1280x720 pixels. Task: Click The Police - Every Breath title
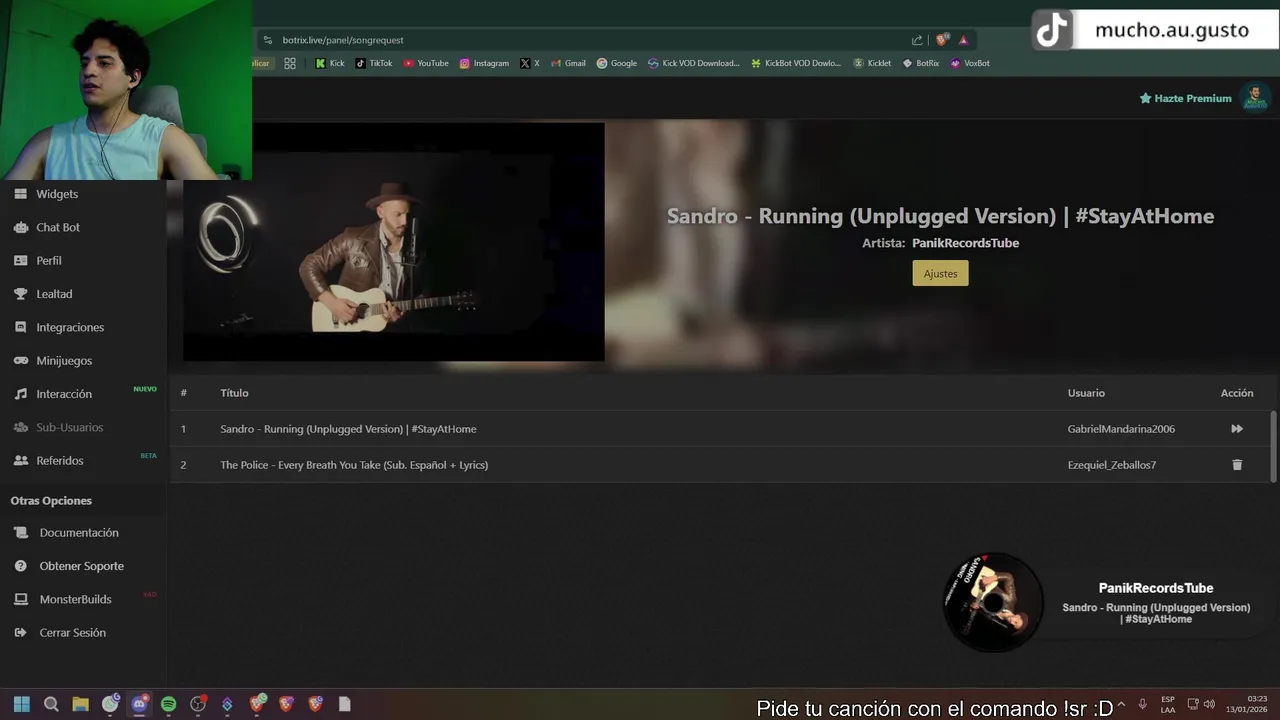[354, 465]
